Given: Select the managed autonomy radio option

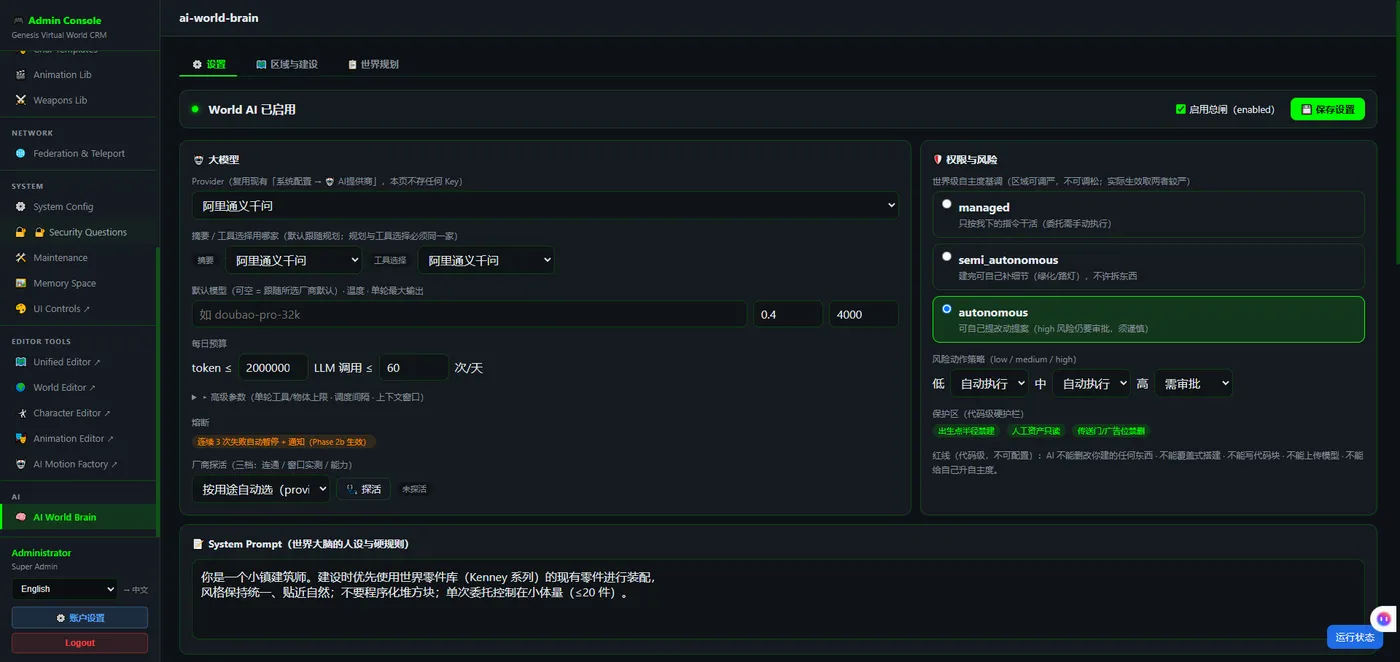Looking at the screenshot, I should coord(947,204).
